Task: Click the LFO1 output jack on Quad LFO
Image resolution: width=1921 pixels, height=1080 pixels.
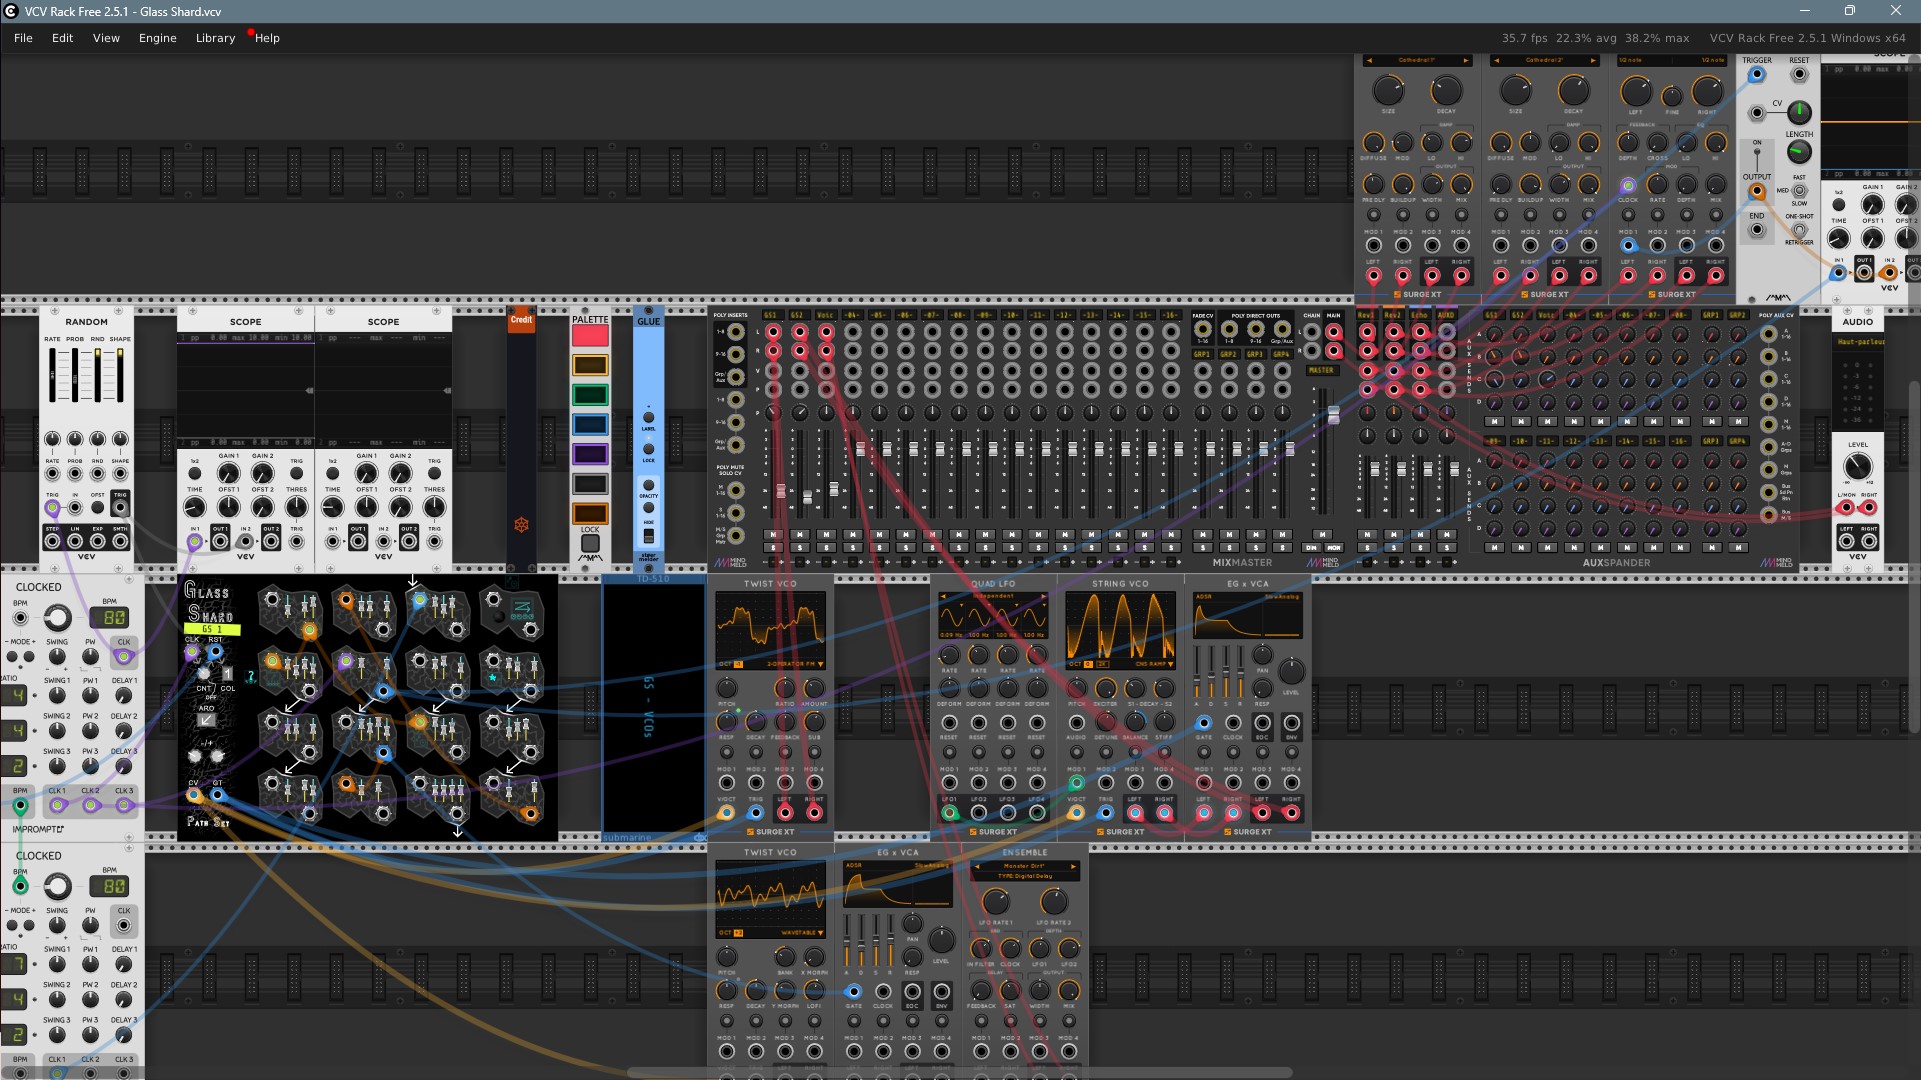Action: pos(949,813)
